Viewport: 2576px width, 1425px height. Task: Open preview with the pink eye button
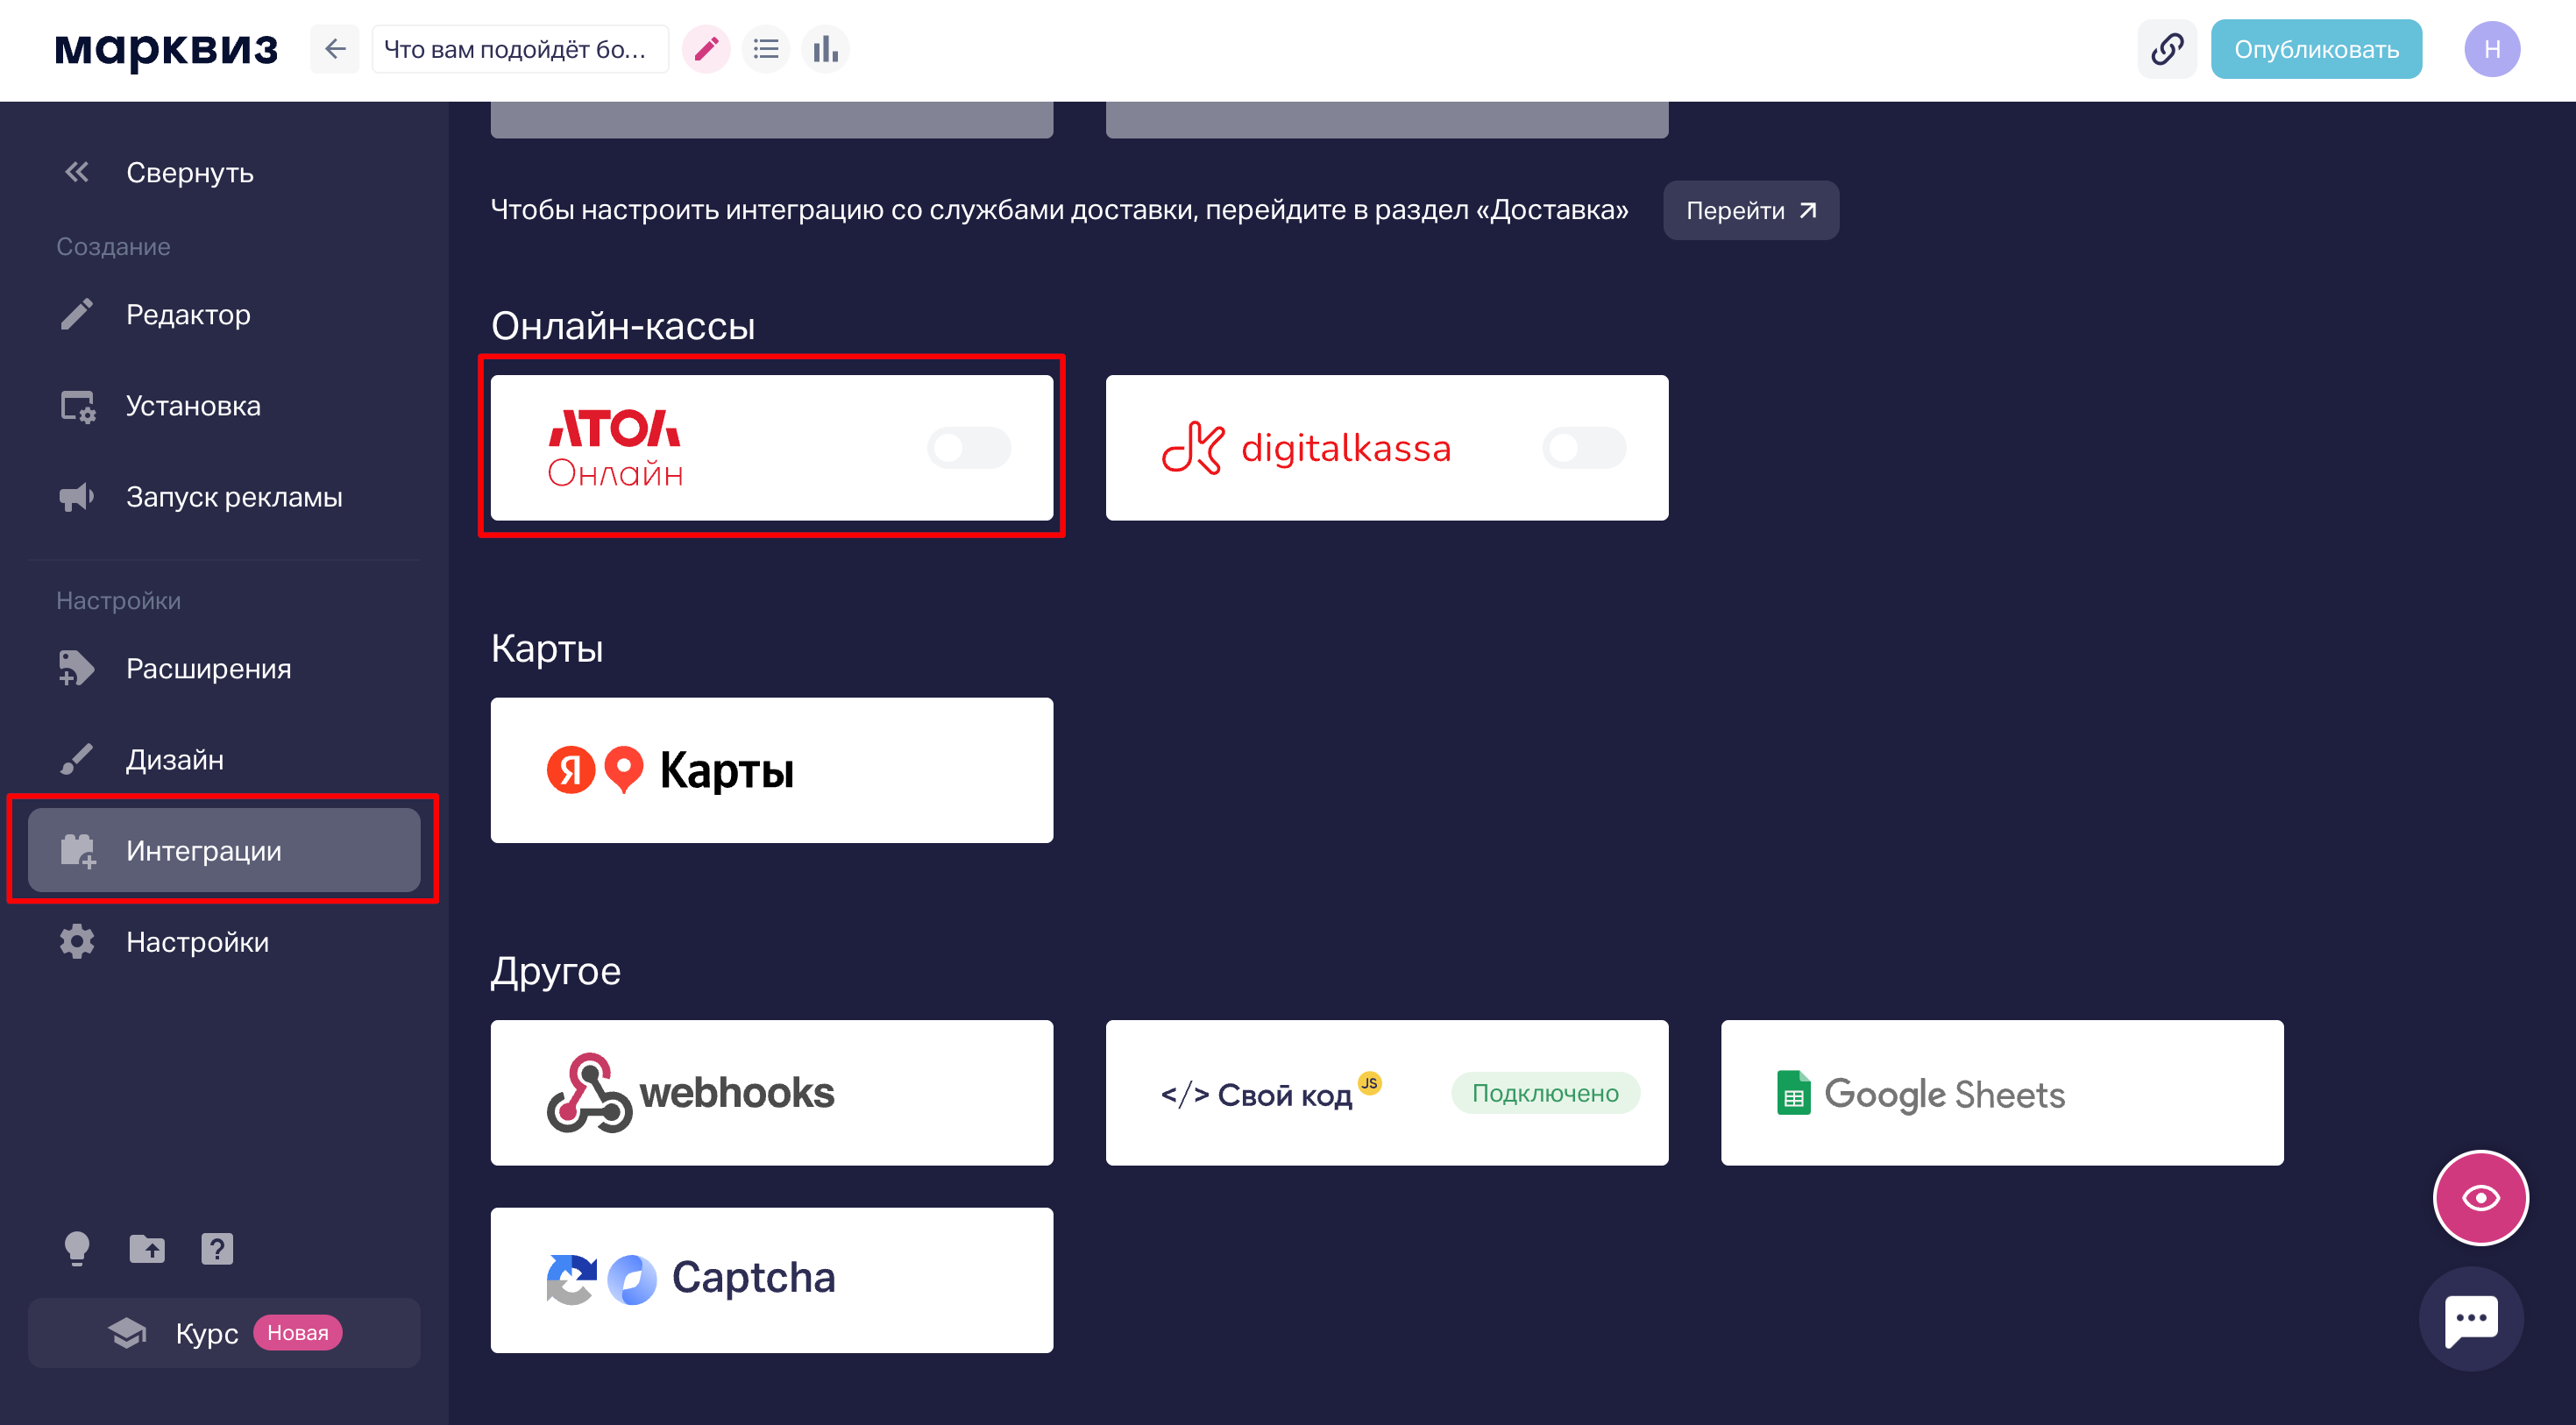pyautogui.click(x=2480, y=1197)
